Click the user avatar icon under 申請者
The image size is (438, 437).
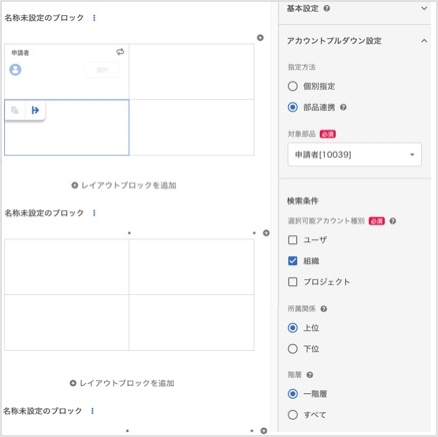(x=15, y=70)
